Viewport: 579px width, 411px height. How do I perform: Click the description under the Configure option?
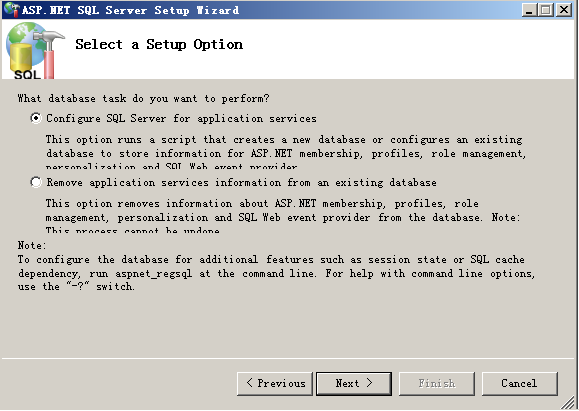tap(286, 153)
